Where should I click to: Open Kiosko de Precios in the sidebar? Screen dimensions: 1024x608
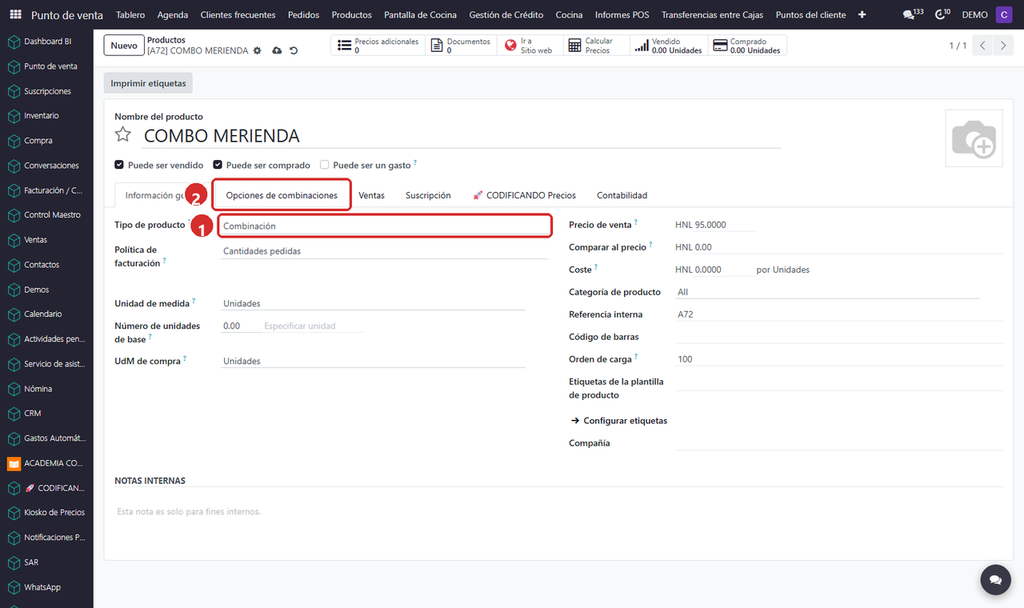[46, 513]
